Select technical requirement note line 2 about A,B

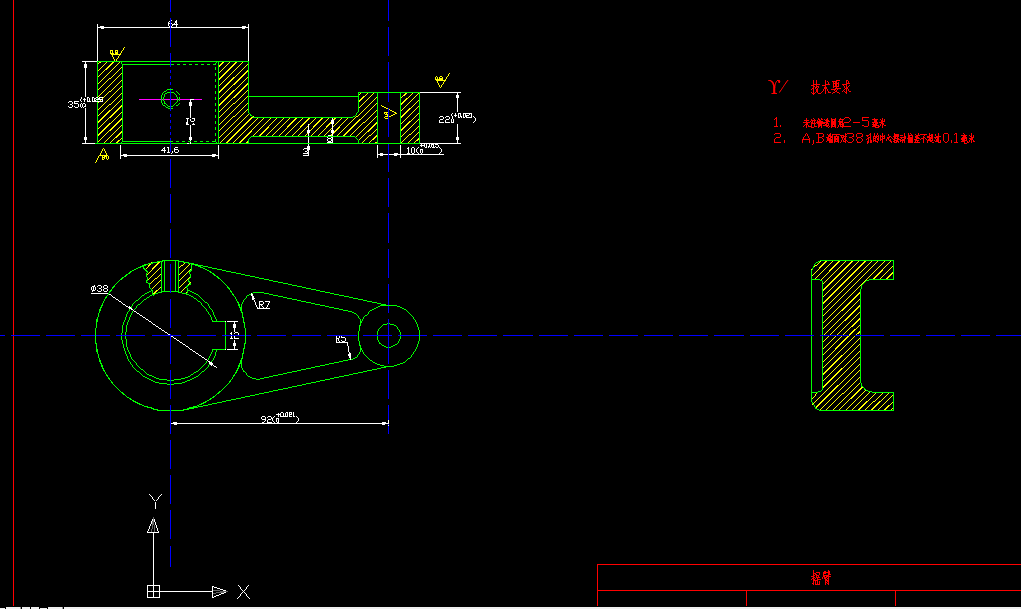874,138
